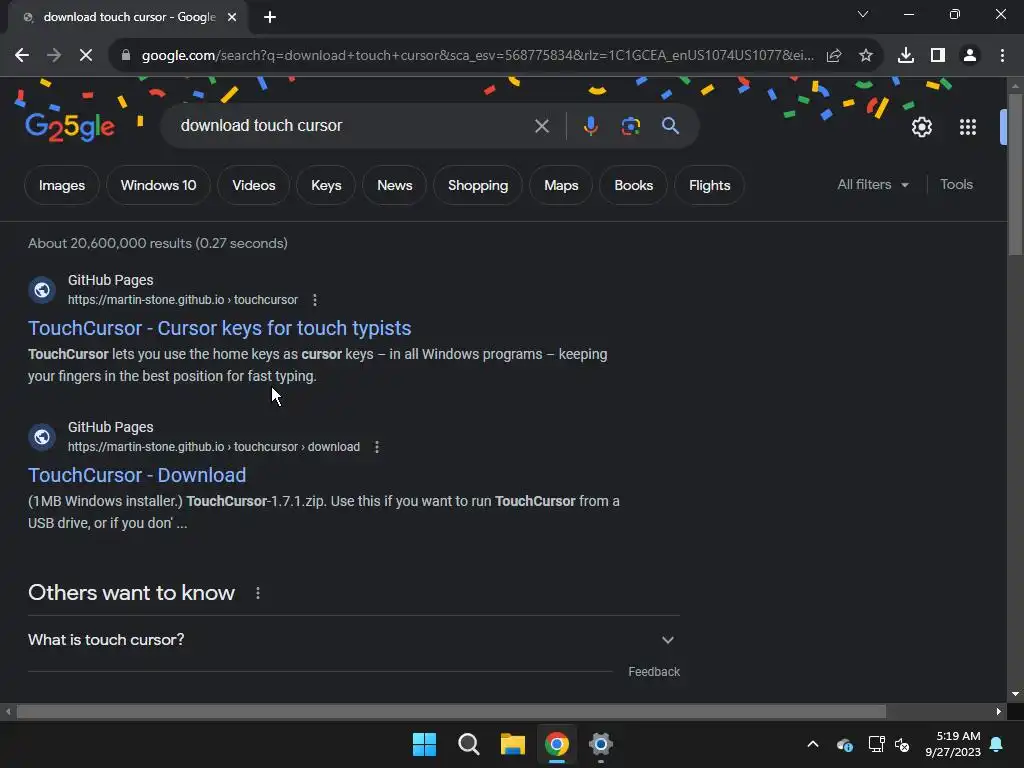
Task: Click the scroll right arrow
Action: (999, 712)
